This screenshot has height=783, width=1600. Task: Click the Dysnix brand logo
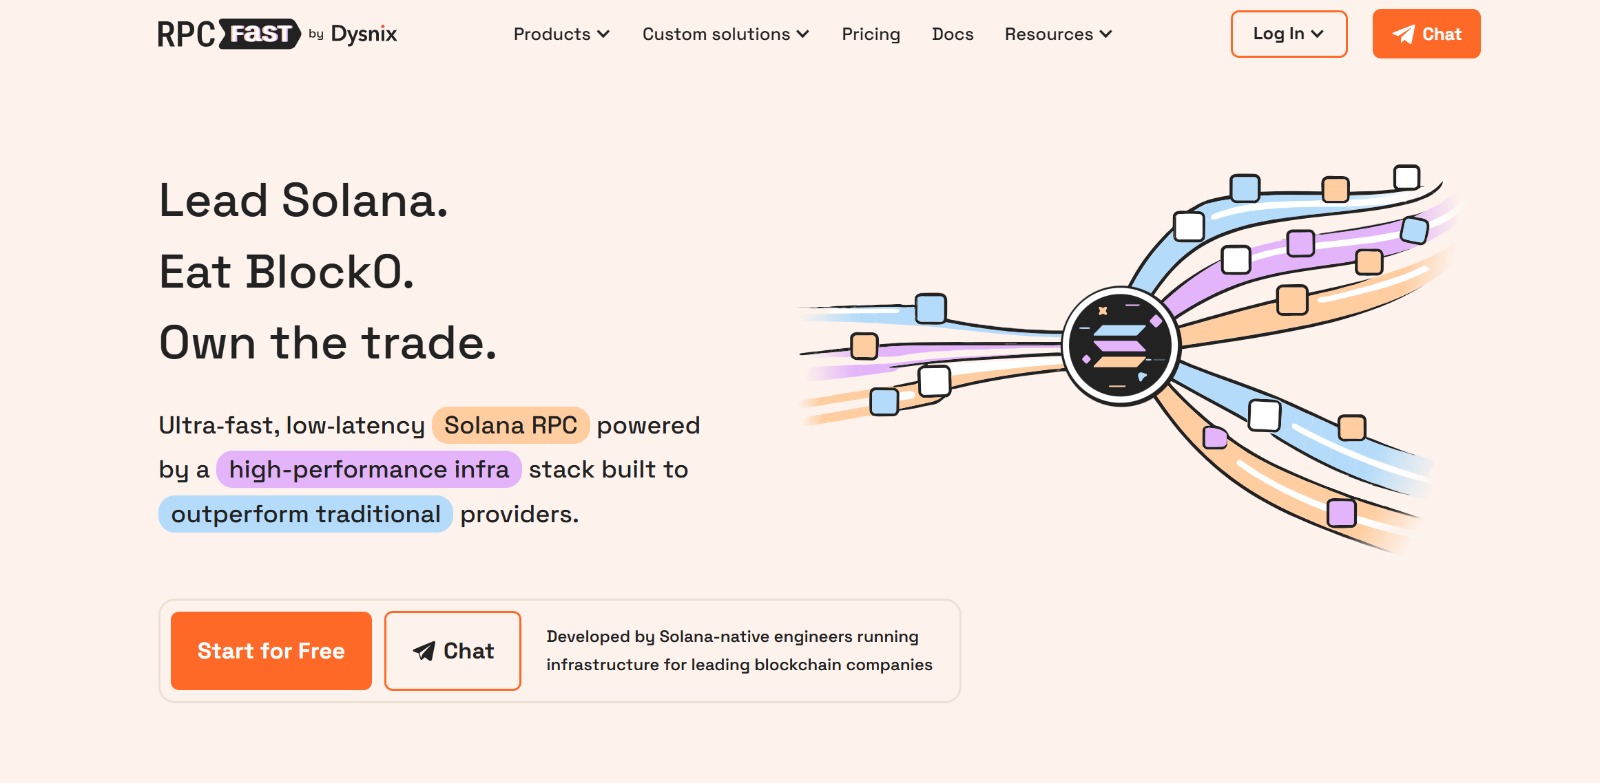(363, 34)
